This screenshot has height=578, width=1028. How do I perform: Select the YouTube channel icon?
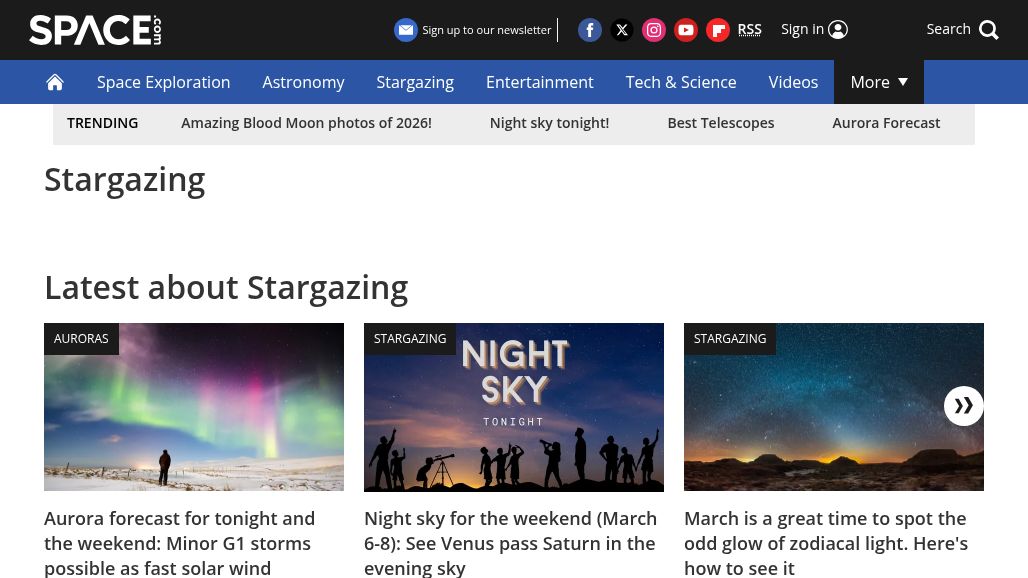click(x=686, y=30)
